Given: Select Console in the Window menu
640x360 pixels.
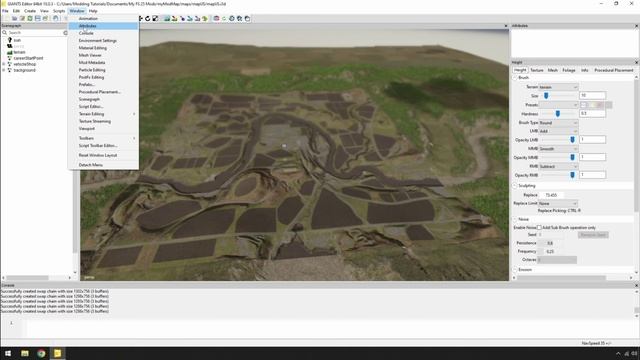Looking at the screenshot, I should (x=104, y=33).
